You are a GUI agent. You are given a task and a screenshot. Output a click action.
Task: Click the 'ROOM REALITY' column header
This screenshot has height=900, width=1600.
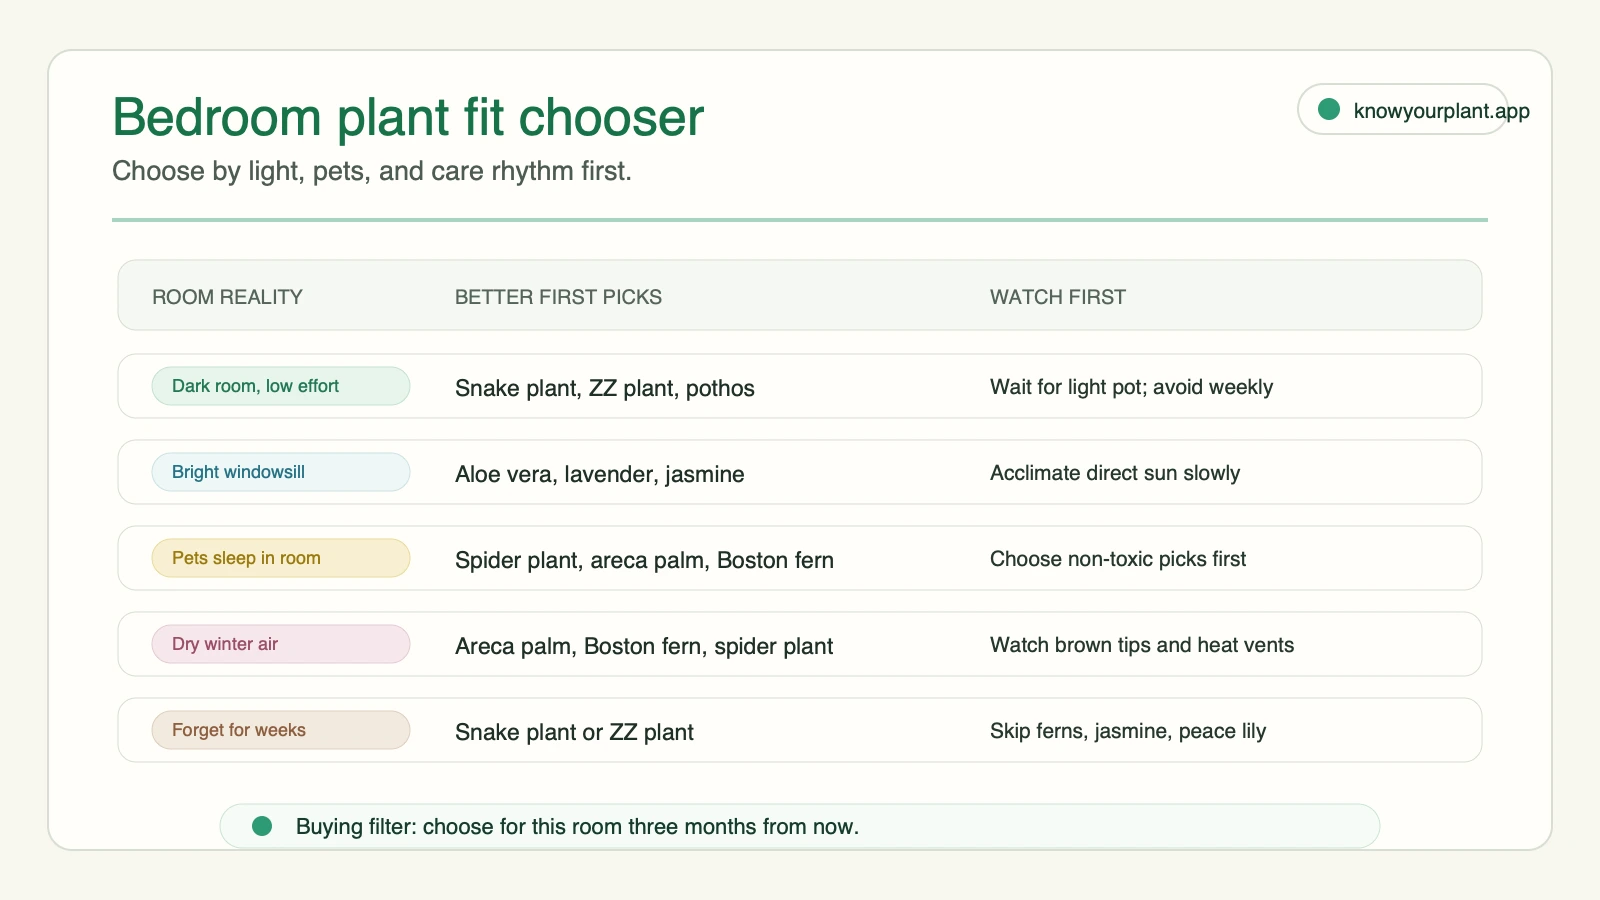point(227,297)
